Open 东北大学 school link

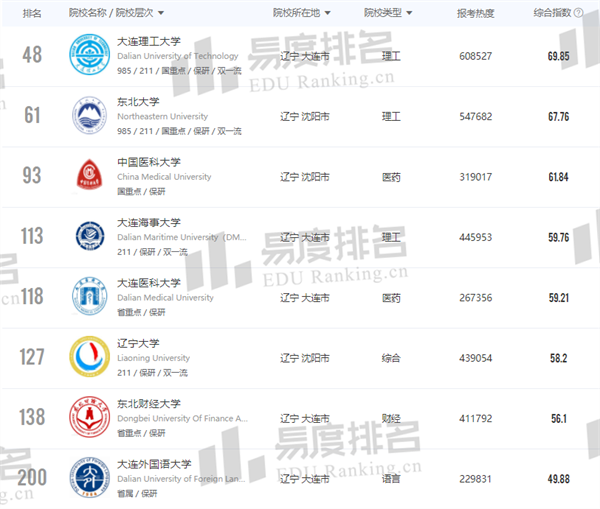pos(138,102)
